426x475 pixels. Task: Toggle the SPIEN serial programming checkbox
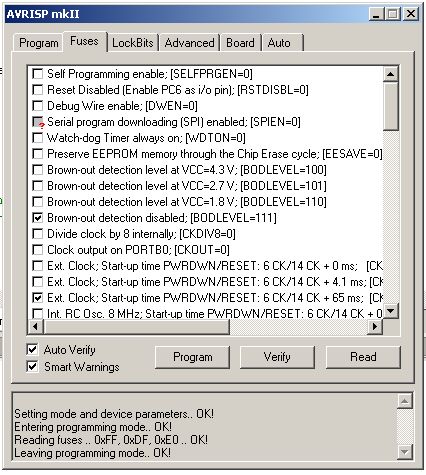tap(38, 122)
